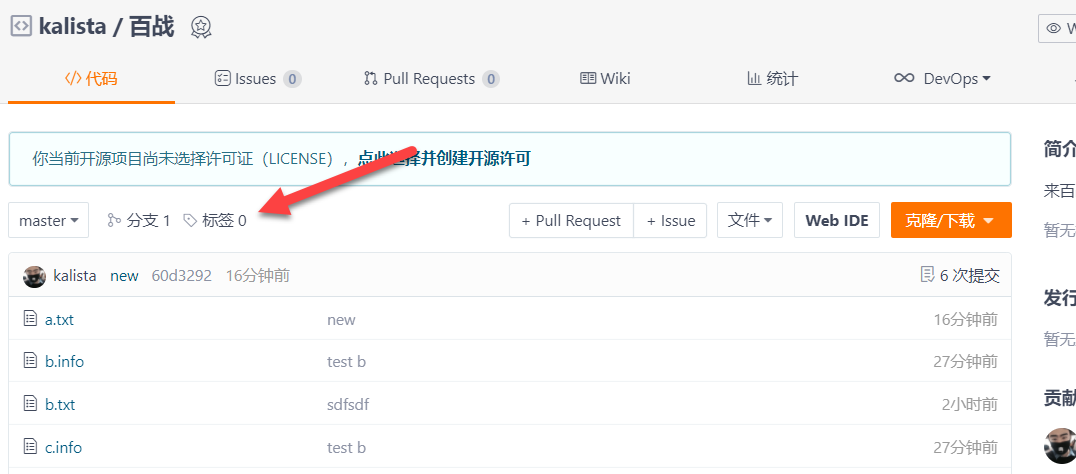Switch to the Issues tab
1076x474 pixels.
coord(258,79)
